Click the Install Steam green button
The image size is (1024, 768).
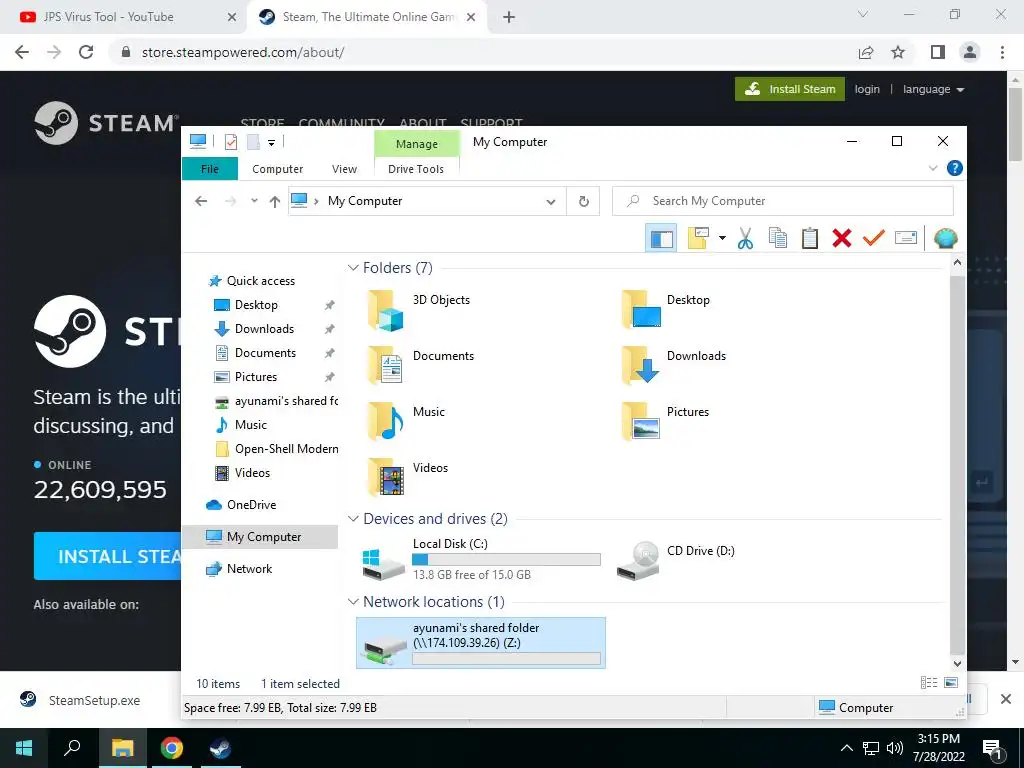point(790,89)
